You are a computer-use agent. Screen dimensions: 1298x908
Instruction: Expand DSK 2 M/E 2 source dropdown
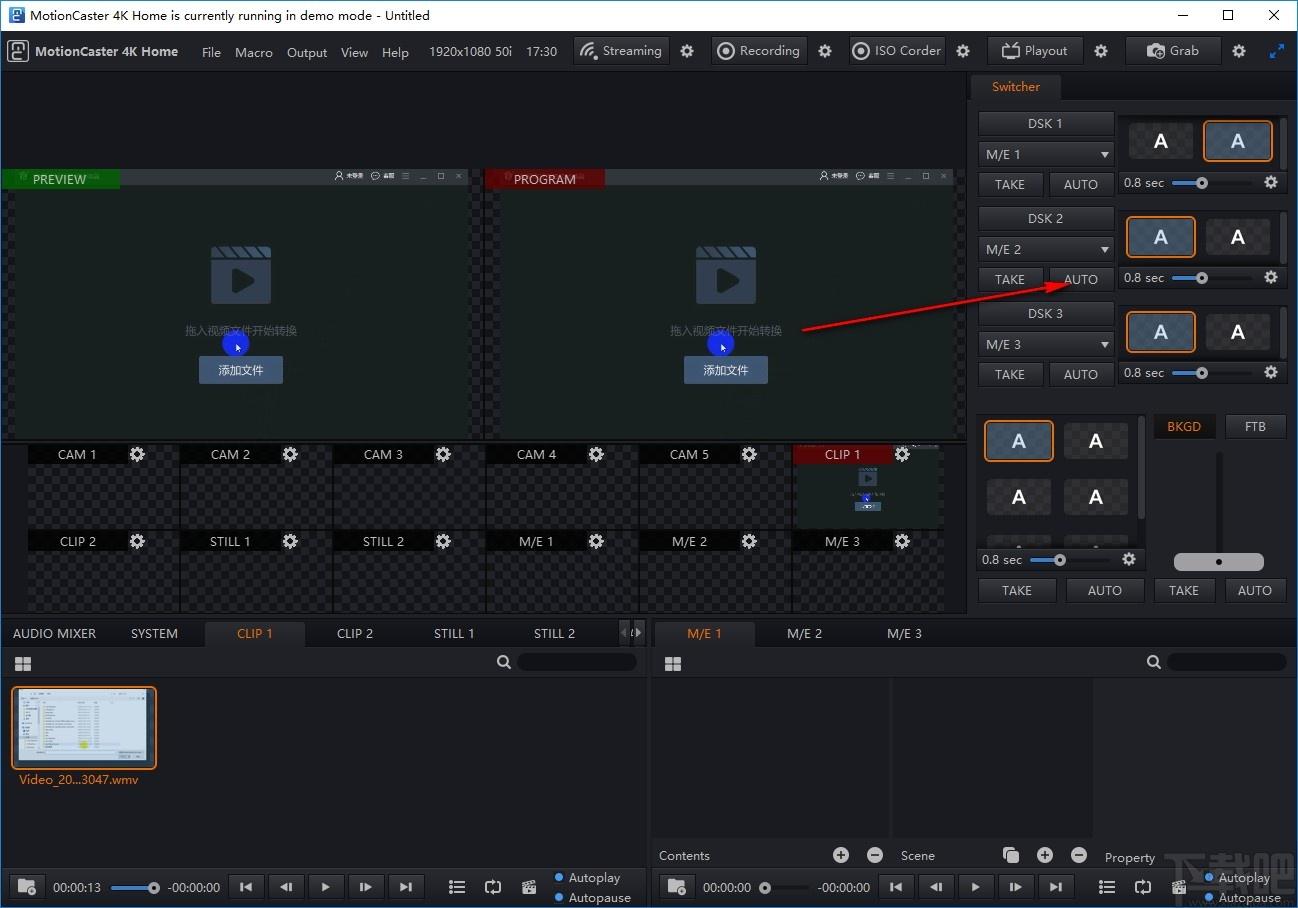(x=1046, y=250)
